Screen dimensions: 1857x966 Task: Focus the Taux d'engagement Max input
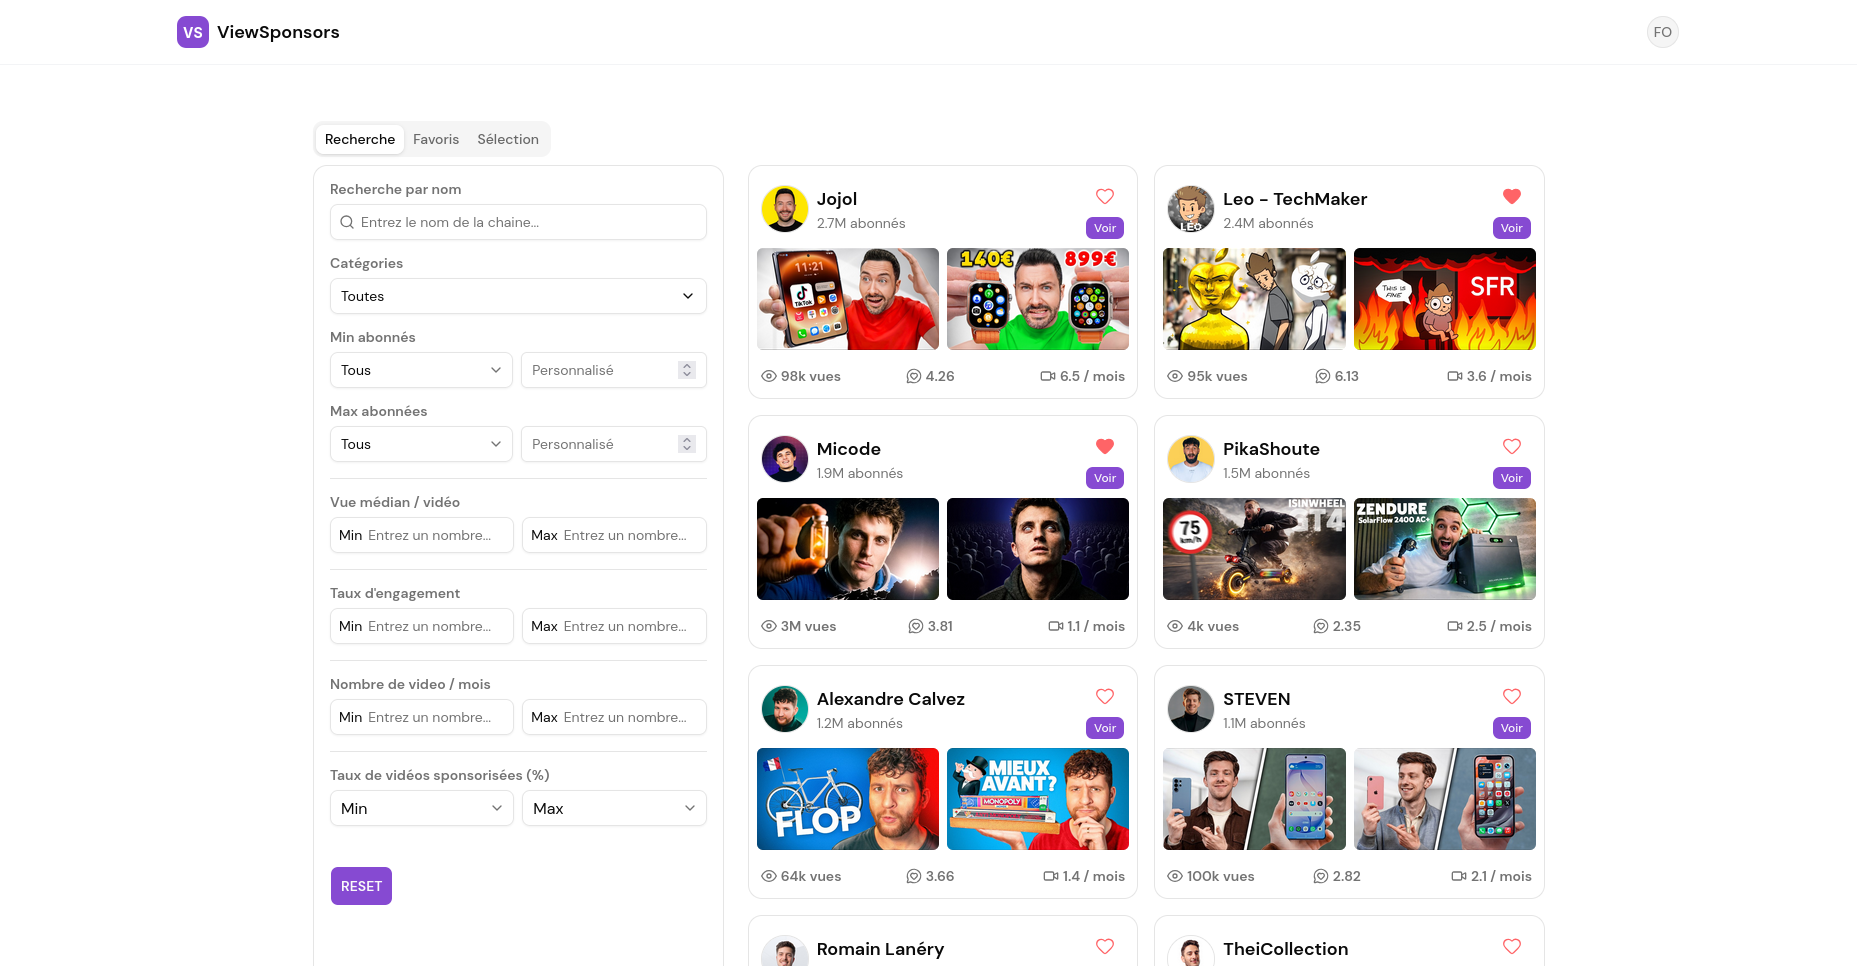coord(614,626)
